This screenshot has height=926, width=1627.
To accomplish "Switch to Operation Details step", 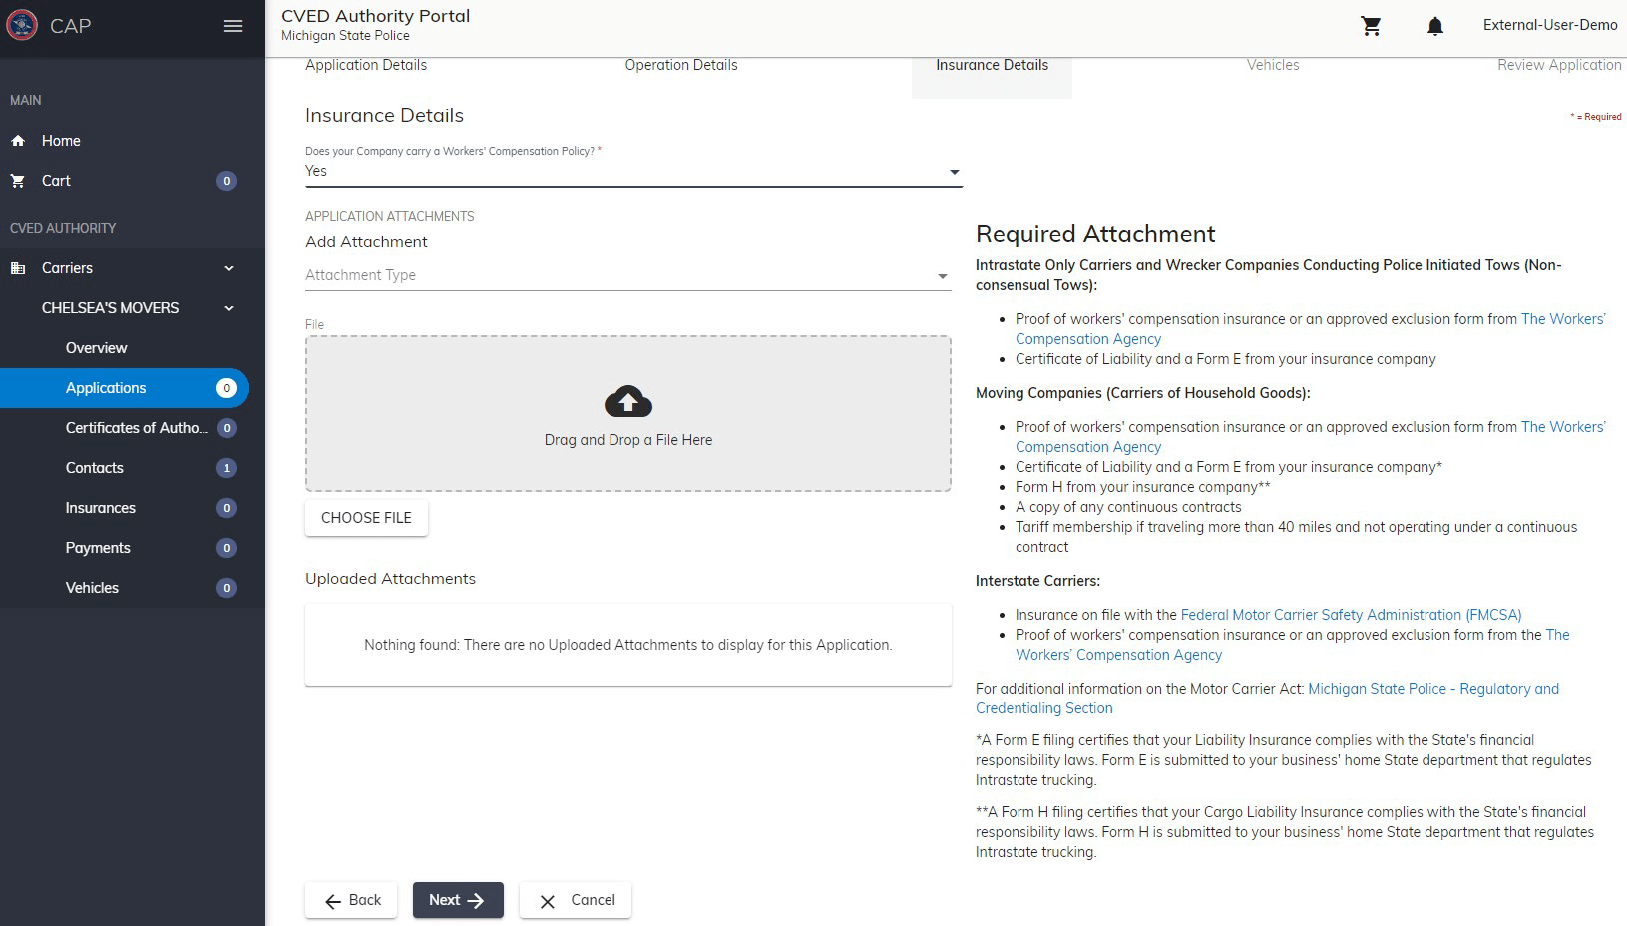I will 681,65.
